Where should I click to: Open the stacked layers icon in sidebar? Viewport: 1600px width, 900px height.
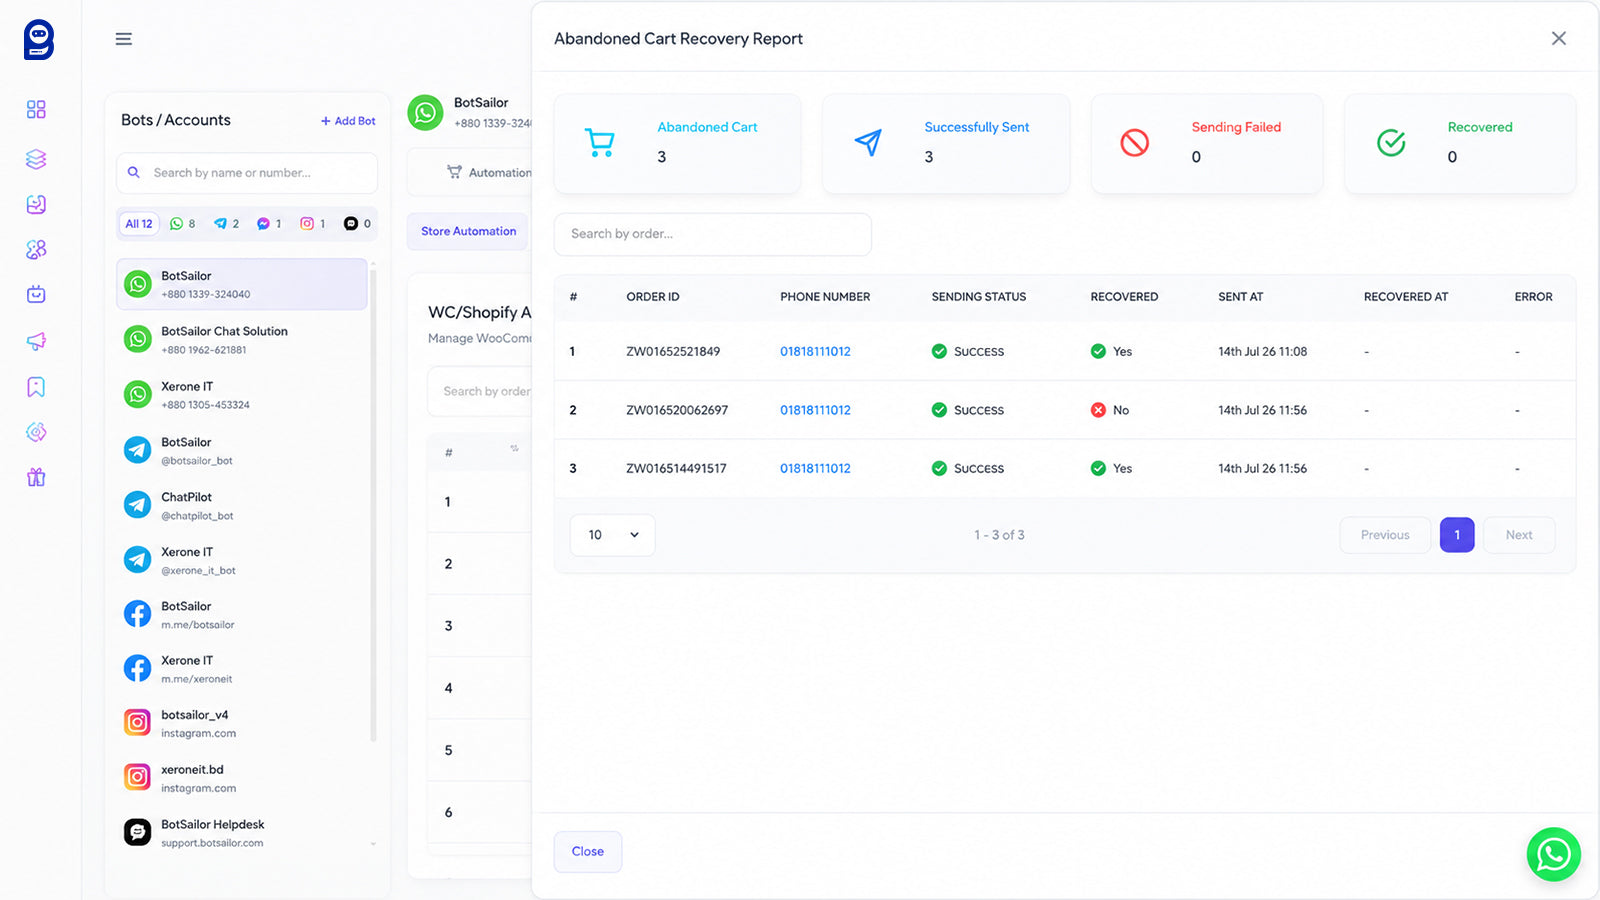tap(36, 159)
